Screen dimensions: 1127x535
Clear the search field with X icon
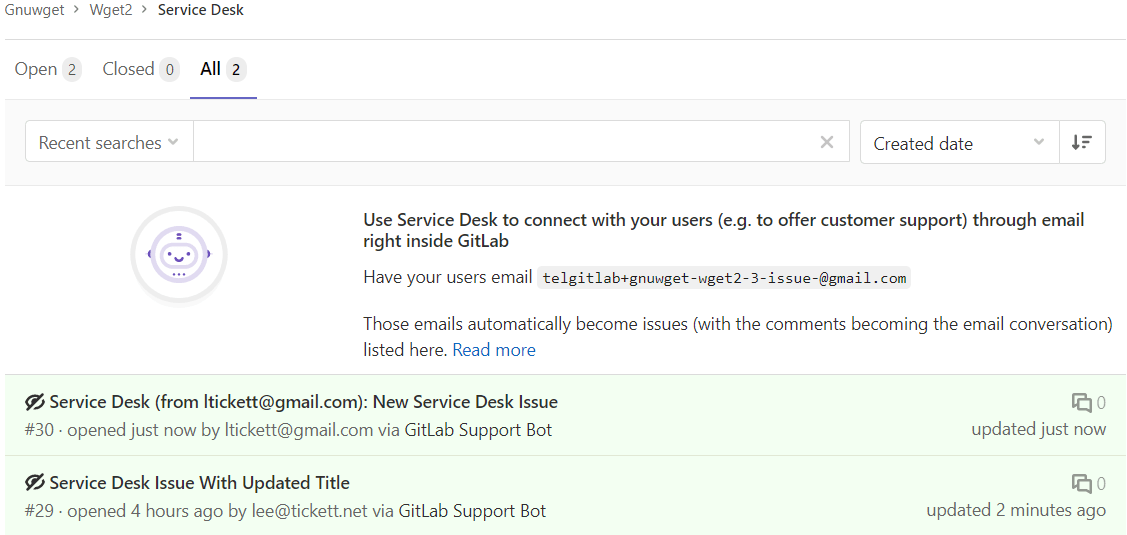[x=826, y=142]
